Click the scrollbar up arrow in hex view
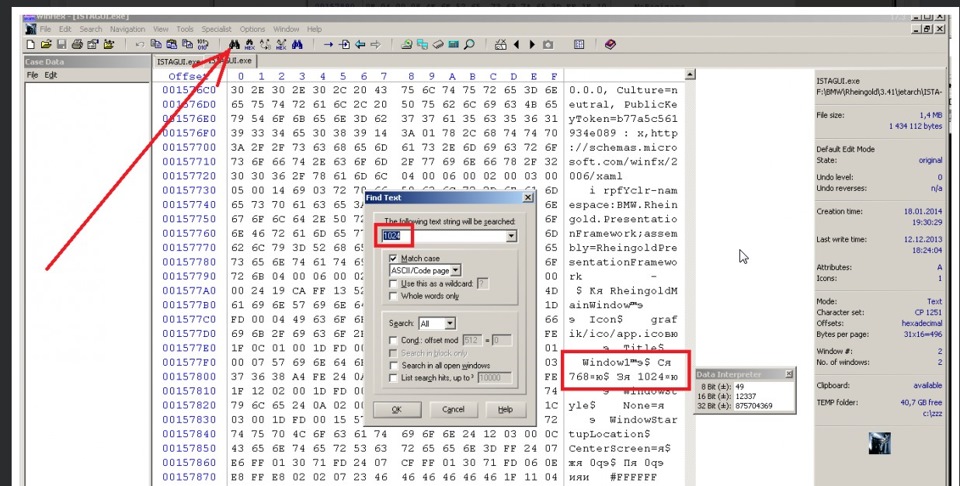 point(690,75)
